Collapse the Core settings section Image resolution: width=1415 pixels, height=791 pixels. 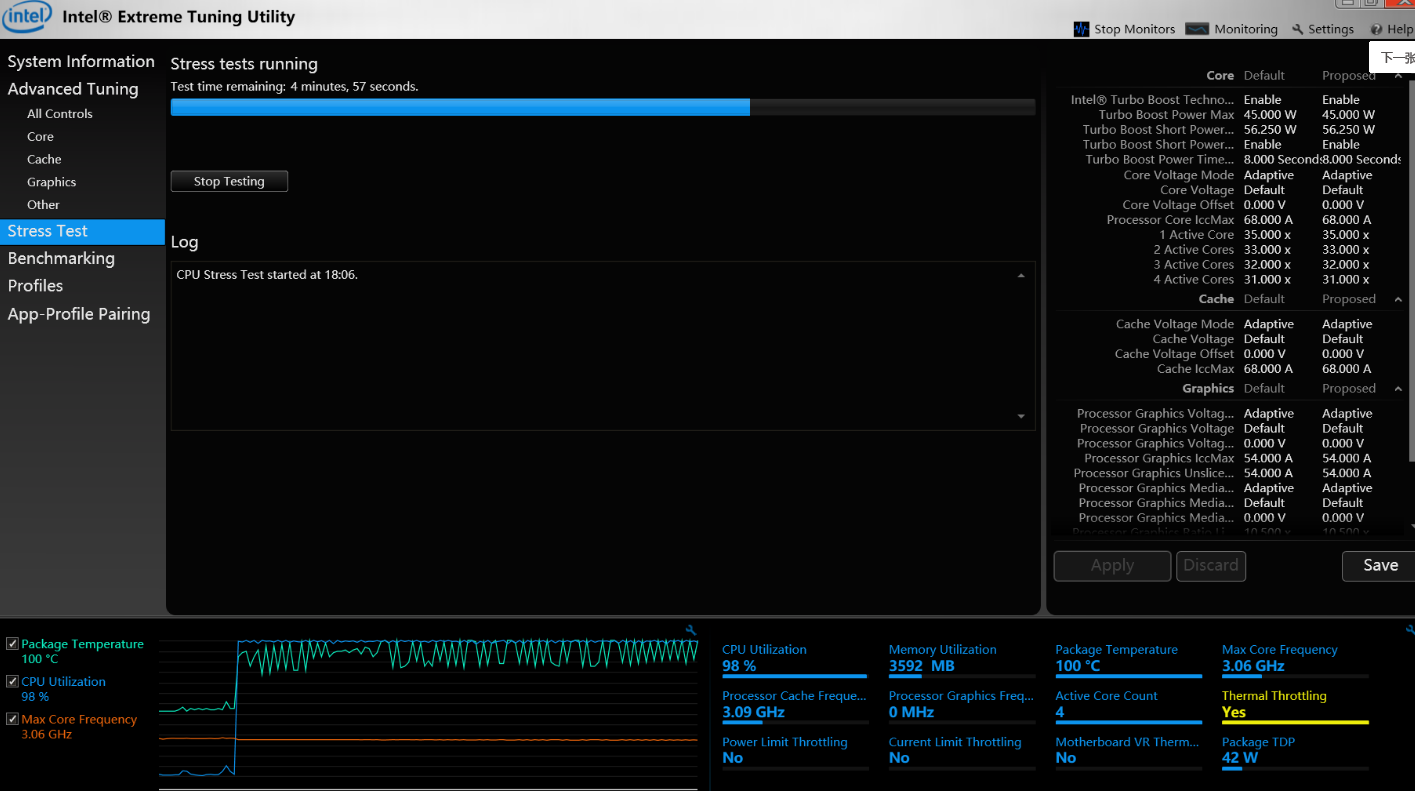click(x=1398, y=76)
